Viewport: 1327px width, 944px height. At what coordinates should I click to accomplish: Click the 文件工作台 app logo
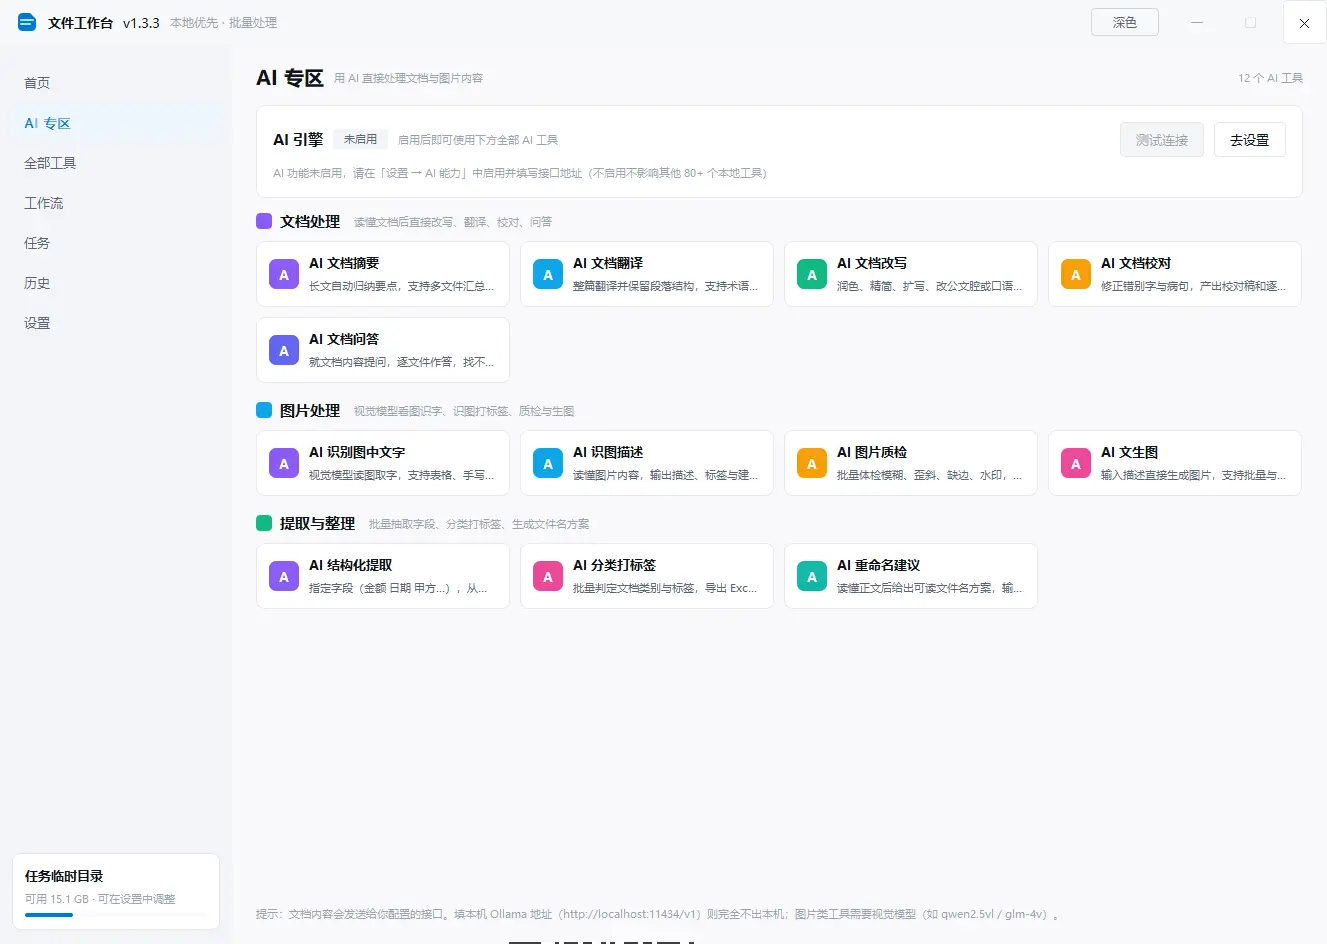tap(27, 22)
